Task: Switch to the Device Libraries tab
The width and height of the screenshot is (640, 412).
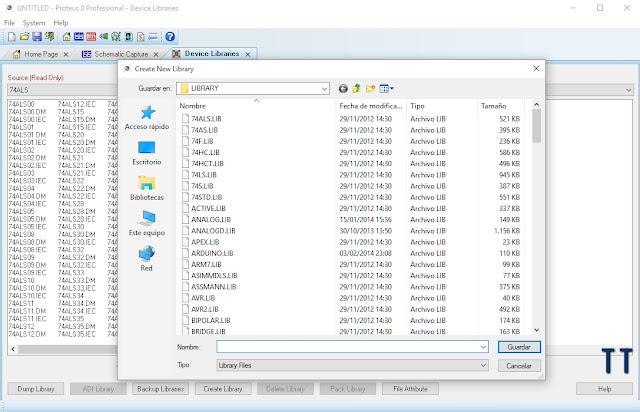Action: pos(212,54)
